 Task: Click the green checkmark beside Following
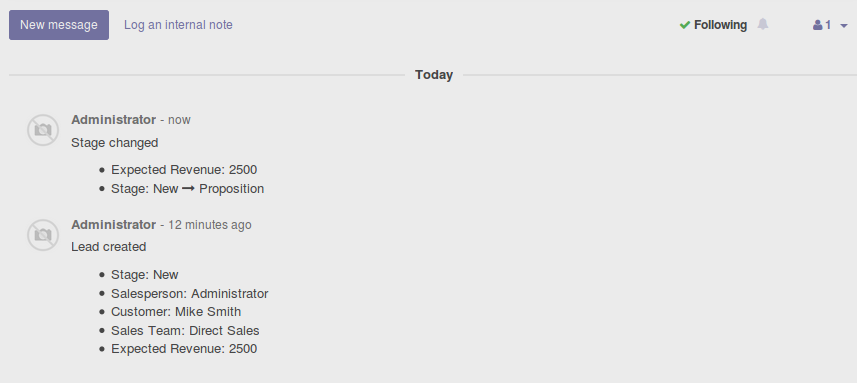click(x=685, y=25)
